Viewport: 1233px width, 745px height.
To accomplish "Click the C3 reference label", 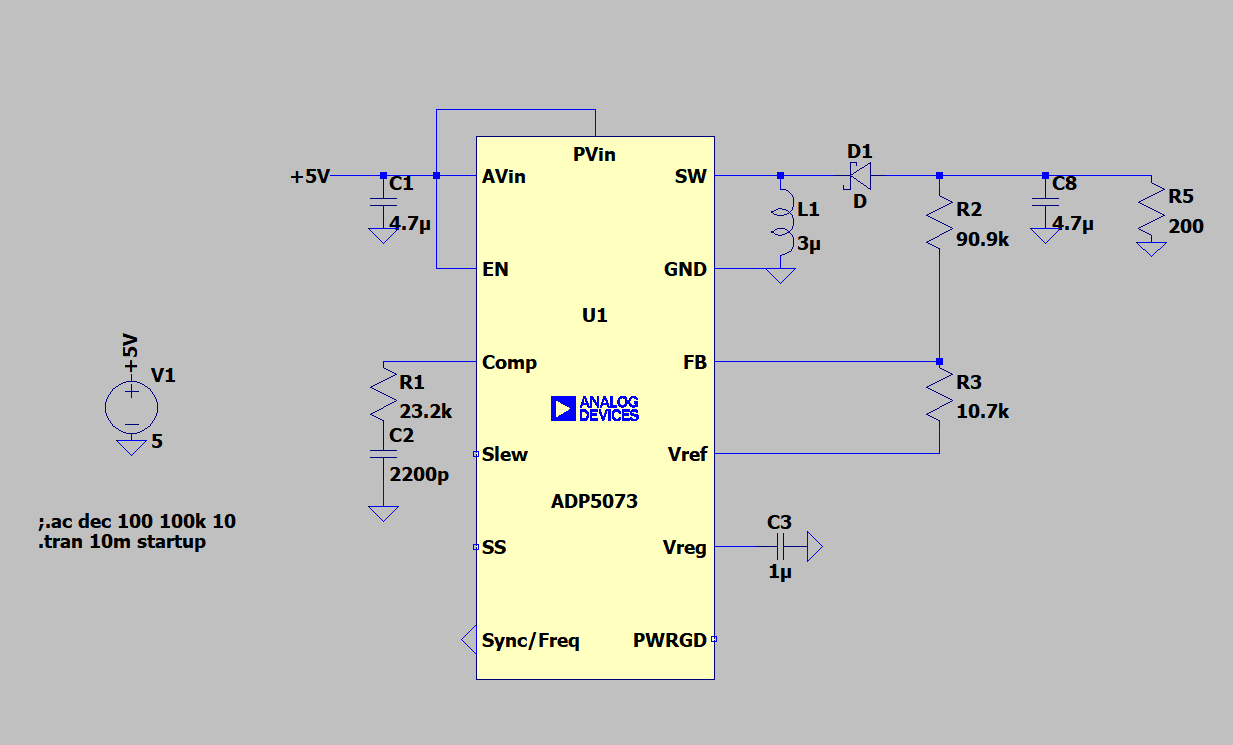I will [779, 523].
